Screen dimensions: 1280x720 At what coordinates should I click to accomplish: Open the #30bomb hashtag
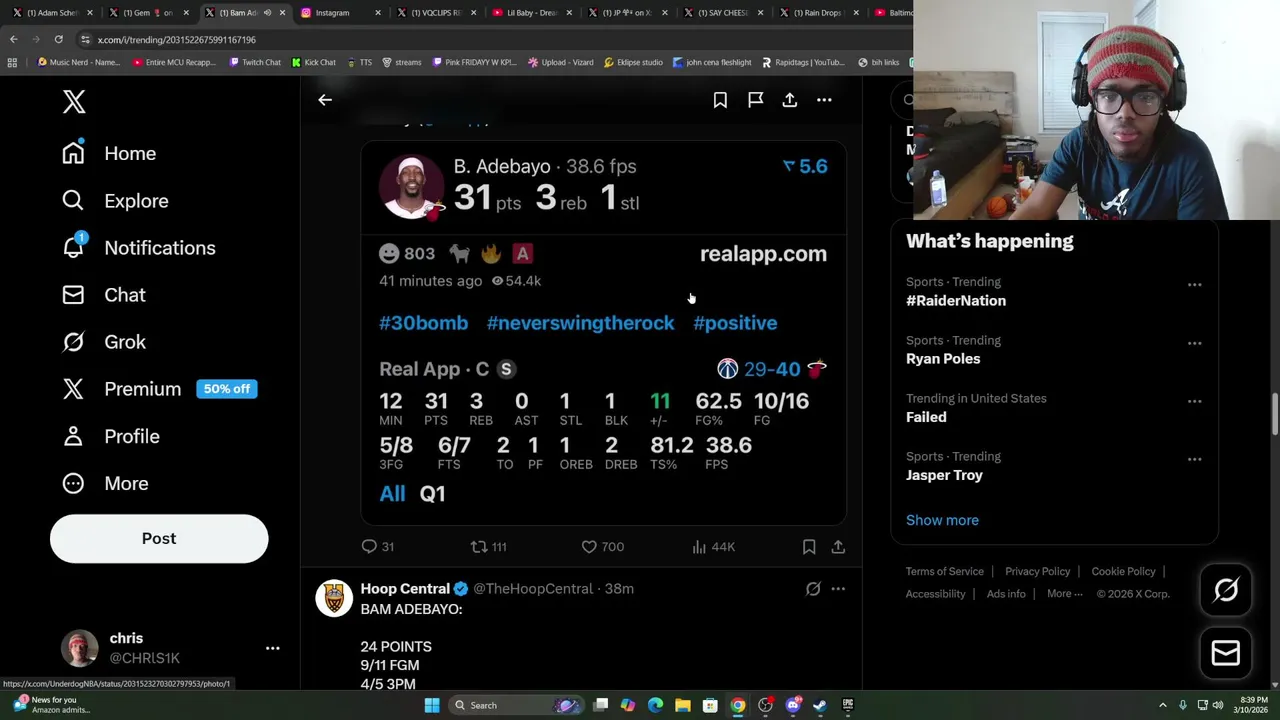pos(423,323)
